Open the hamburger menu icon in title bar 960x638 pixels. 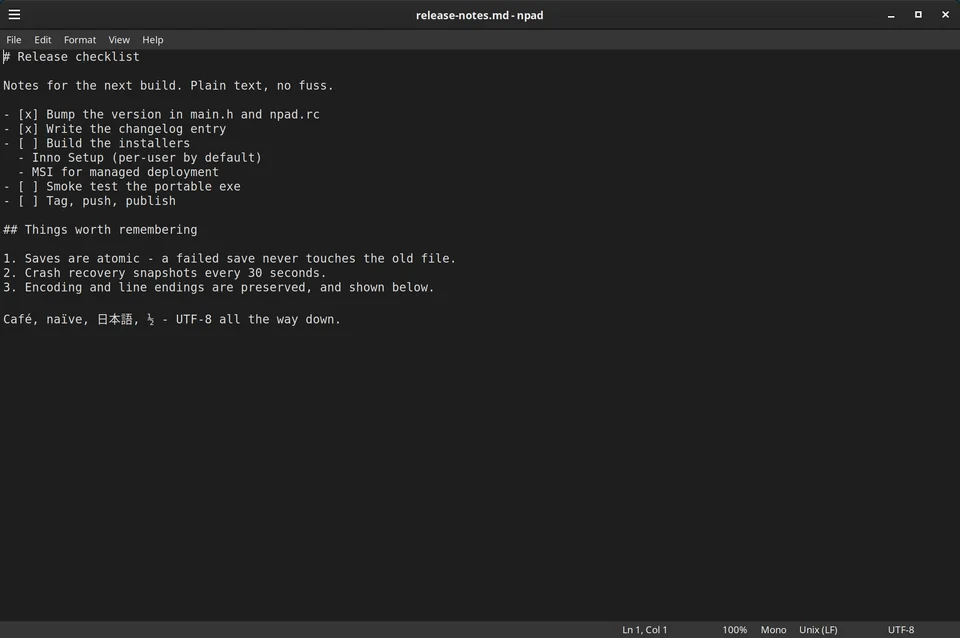(x=14, y=15)
